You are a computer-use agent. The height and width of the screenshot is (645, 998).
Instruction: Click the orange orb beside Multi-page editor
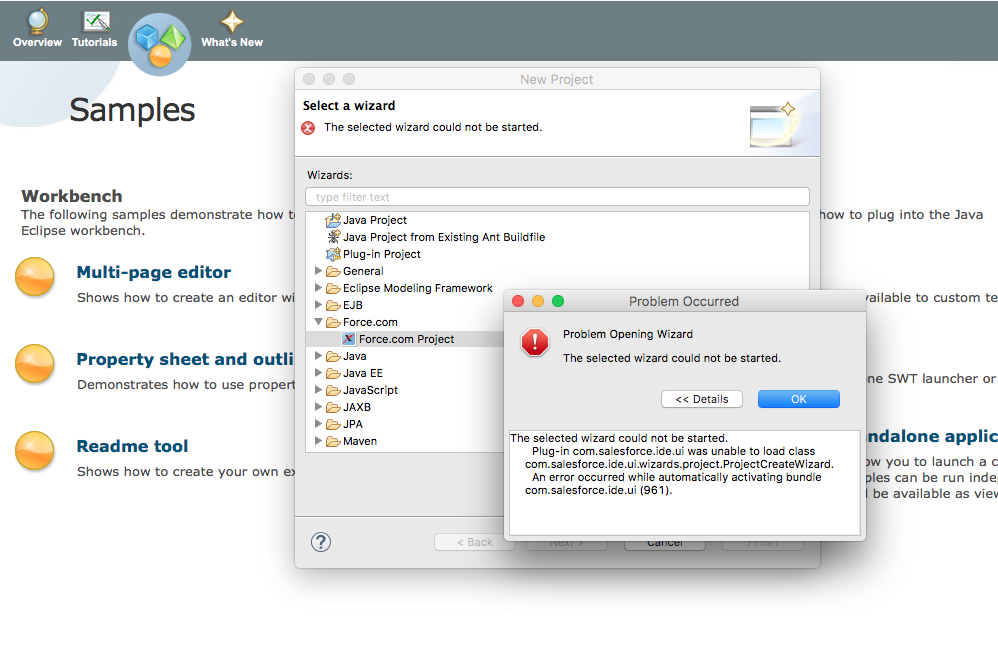coord(34,276)
